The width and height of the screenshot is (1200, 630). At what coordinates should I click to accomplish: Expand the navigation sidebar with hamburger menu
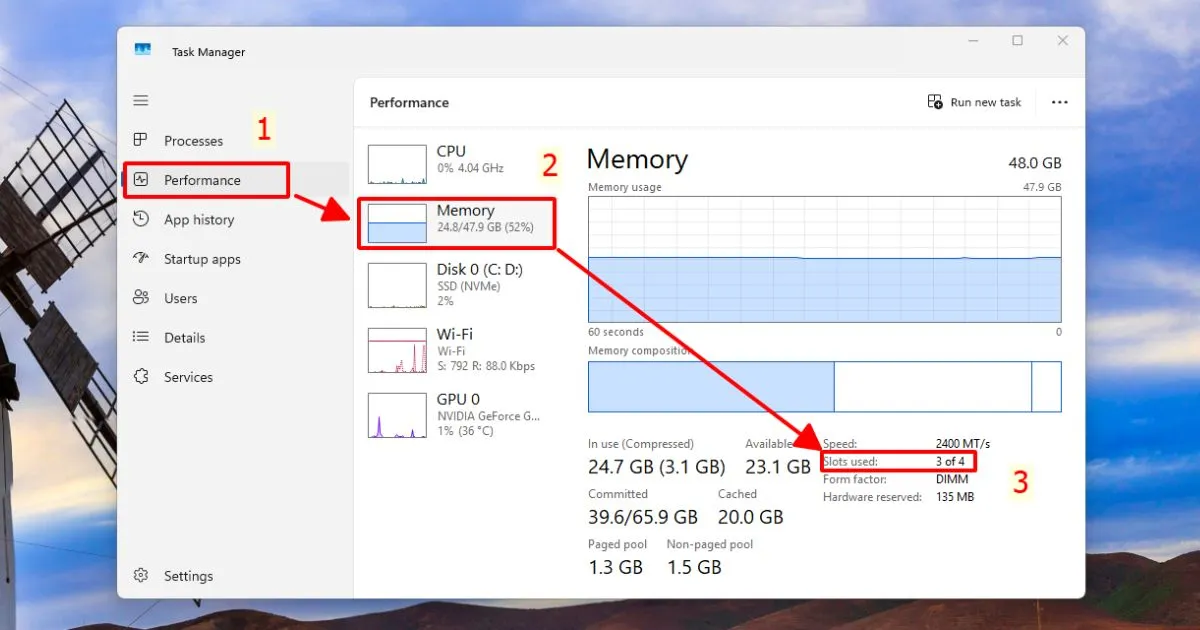tap(141, 100)
